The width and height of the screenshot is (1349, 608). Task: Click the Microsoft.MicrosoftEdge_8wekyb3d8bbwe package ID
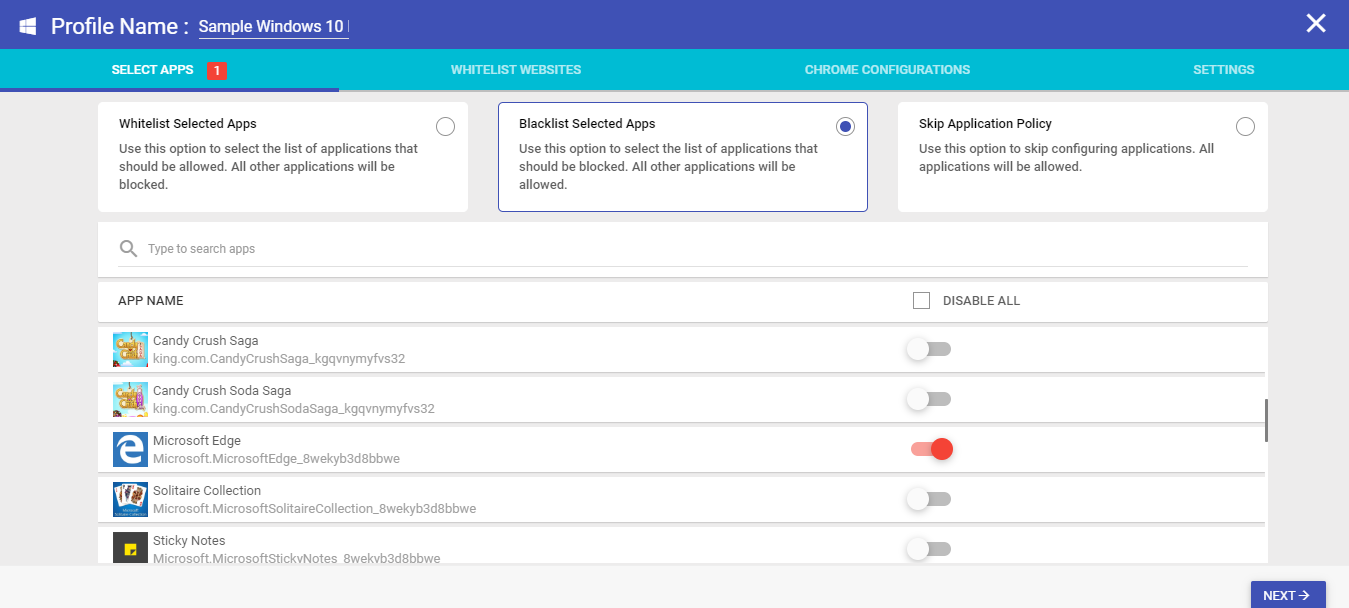coord(276,459)
